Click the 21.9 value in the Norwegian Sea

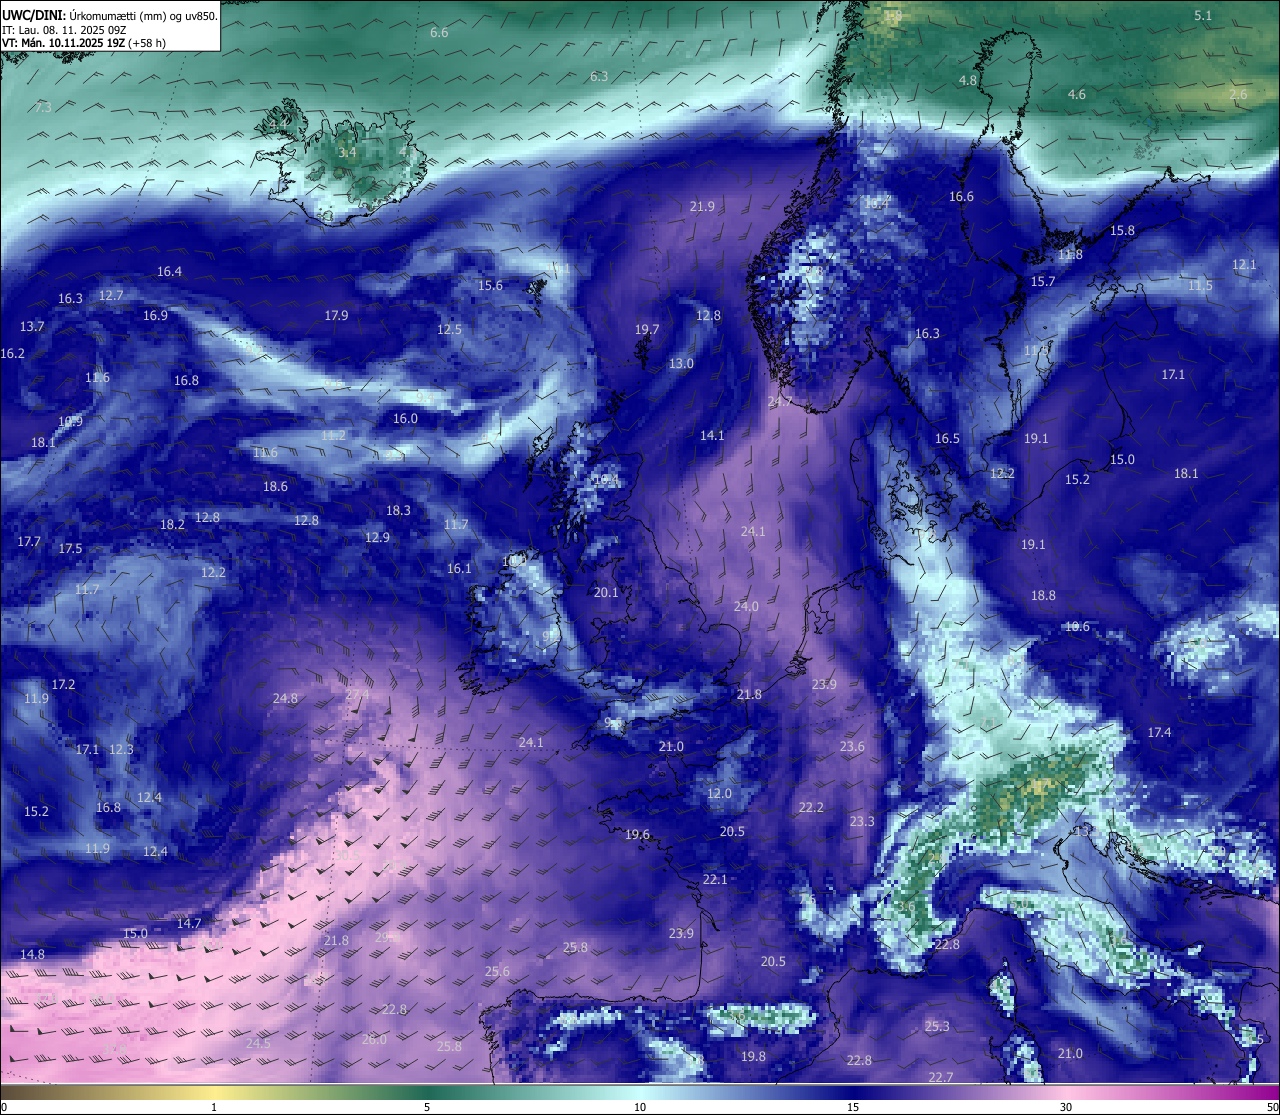[702, 207]
